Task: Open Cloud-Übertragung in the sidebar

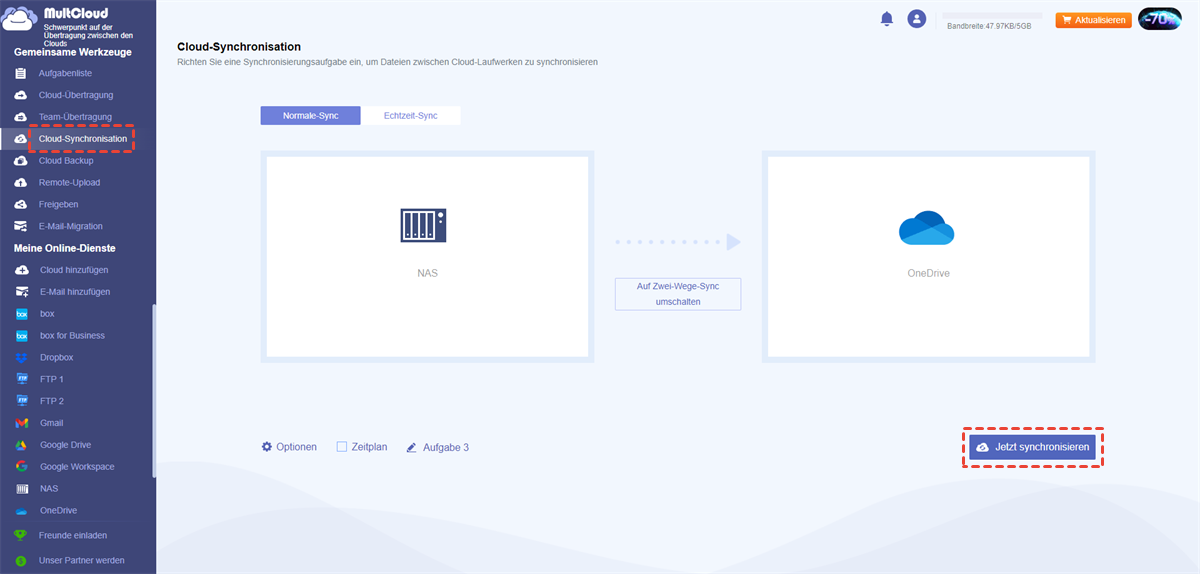Action: pyautogui.click(x=76, y=96)
